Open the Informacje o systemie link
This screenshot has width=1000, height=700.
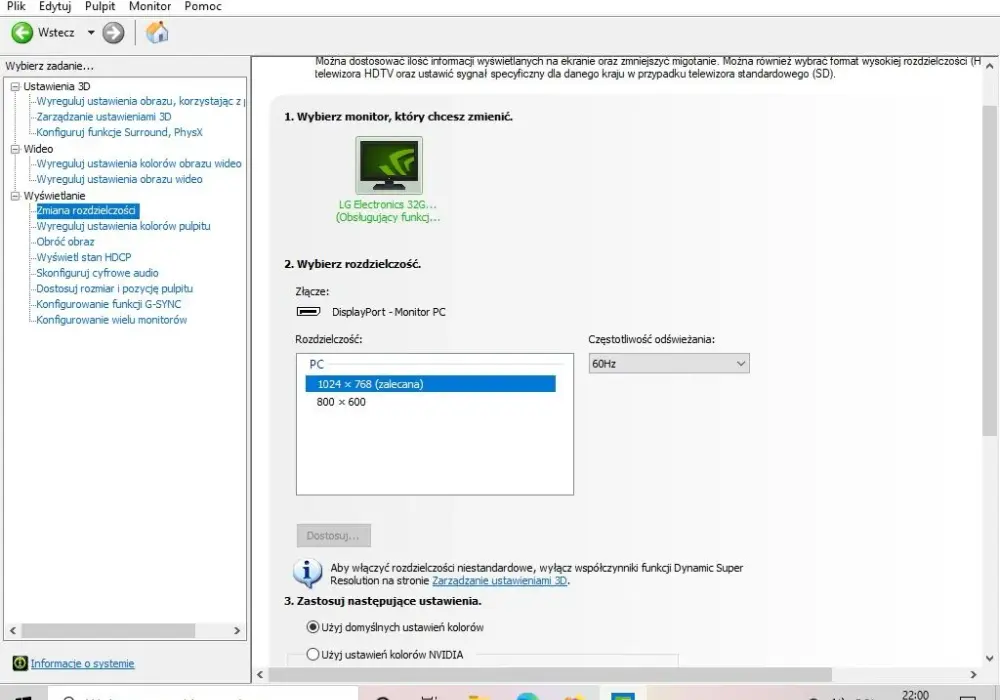click(82, 664)
